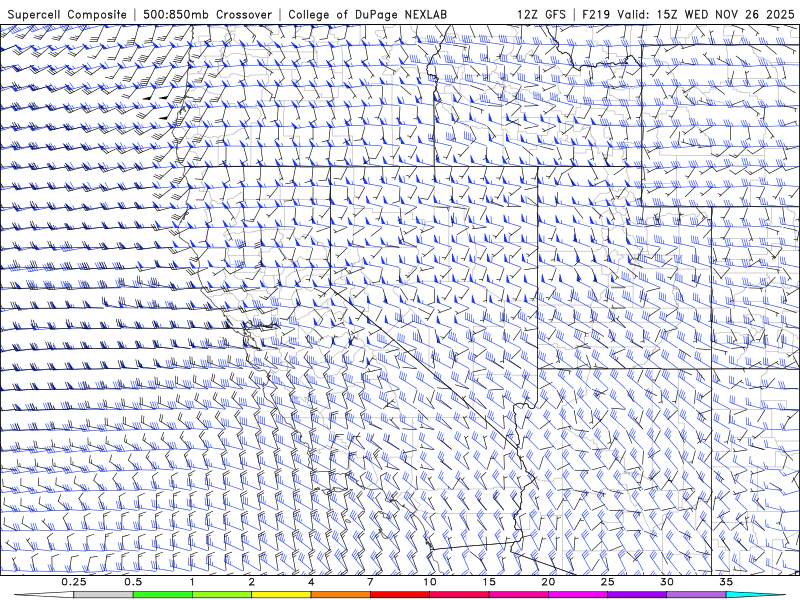Select the bright green 0.5–1 colorbar segment
Screen dimensions: 800x600
[x=162, y=595]
